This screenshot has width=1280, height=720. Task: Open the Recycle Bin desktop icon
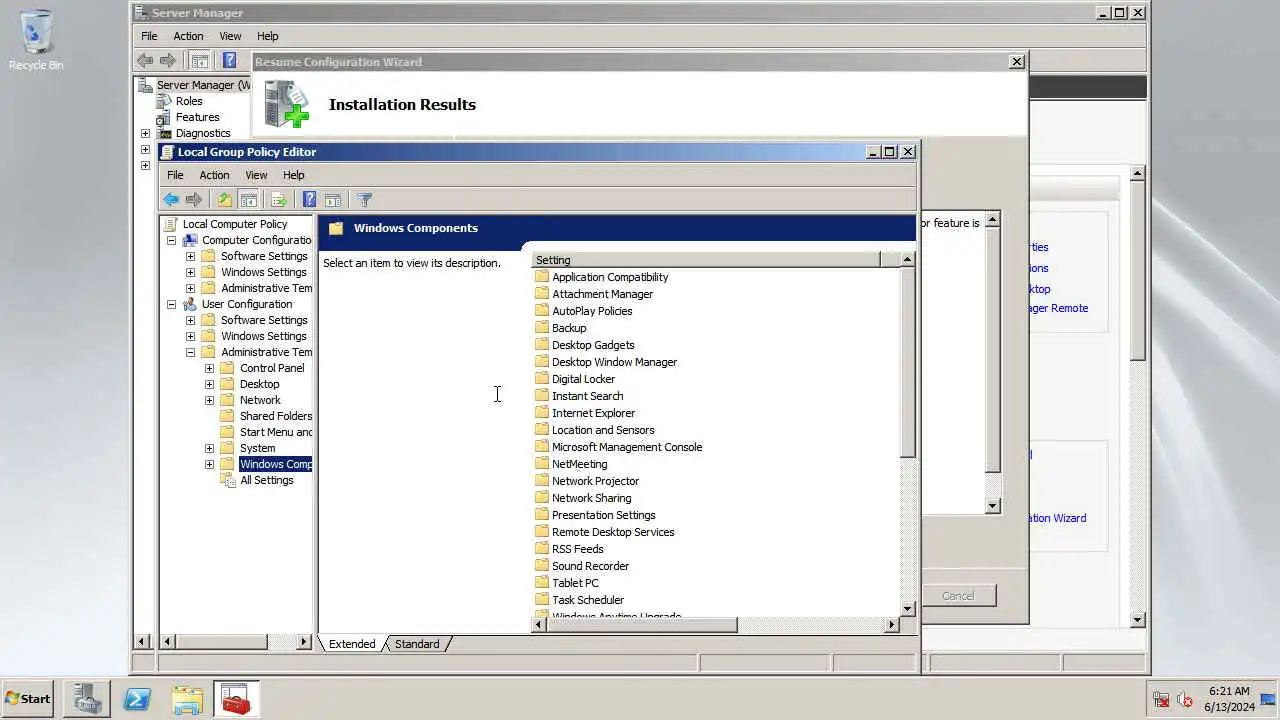point(36,40)
